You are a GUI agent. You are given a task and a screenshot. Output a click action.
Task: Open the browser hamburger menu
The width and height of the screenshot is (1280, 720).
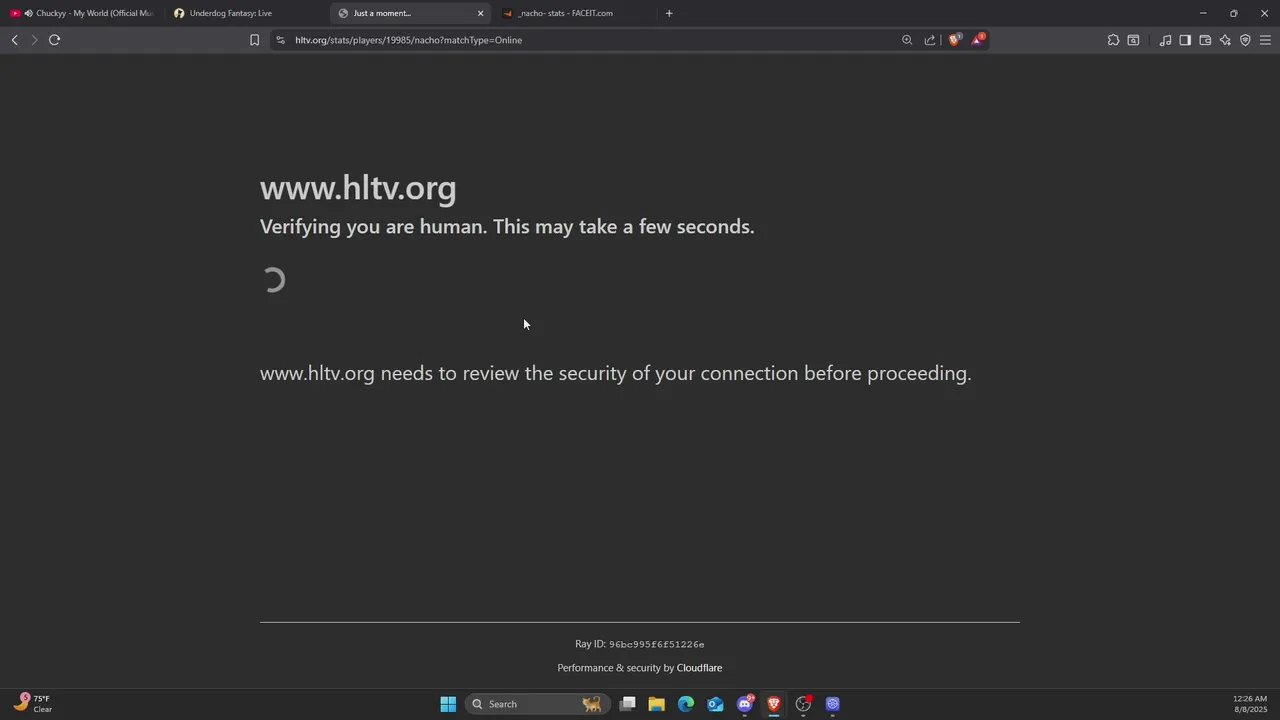(1265, 40)
